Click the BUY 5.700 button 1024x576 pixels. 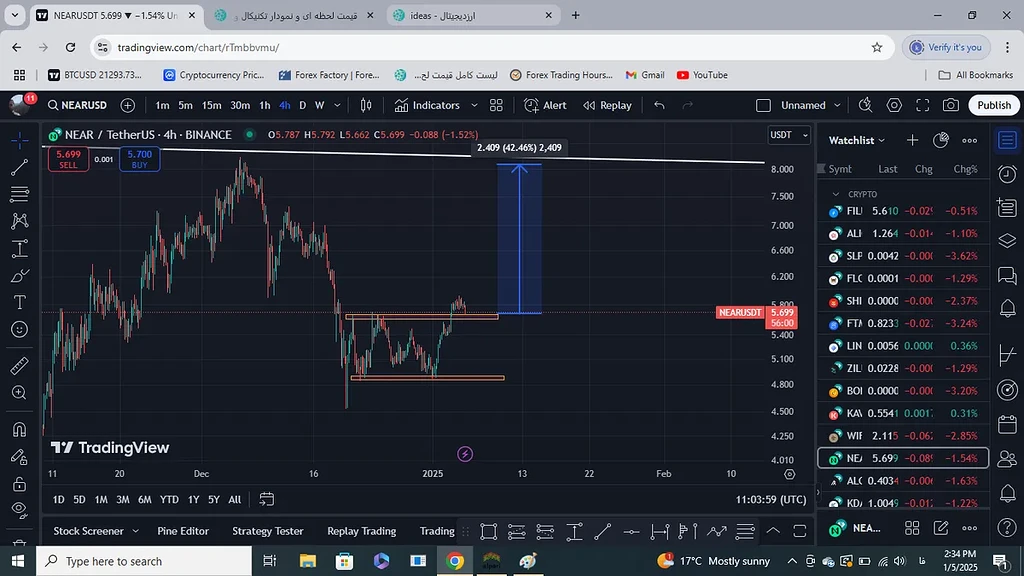coord(140,159)
